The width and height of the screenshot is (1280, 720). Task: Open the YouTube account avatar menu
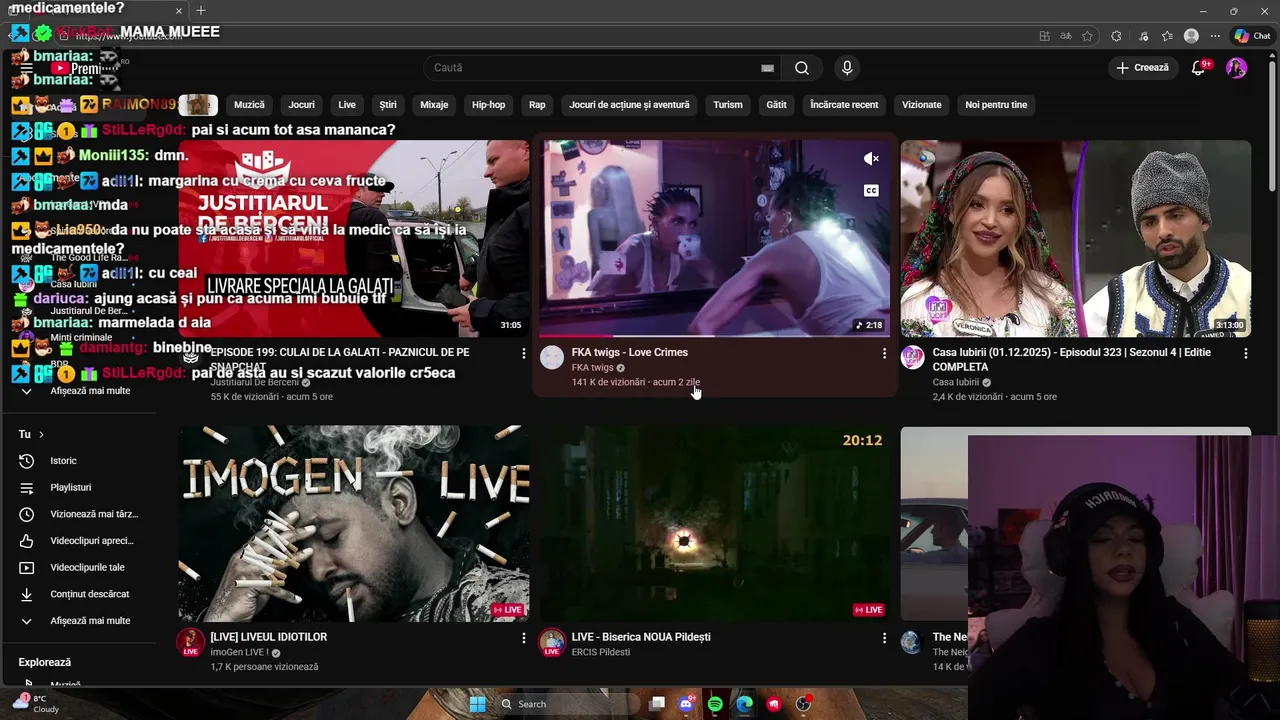pos(1237,68)
